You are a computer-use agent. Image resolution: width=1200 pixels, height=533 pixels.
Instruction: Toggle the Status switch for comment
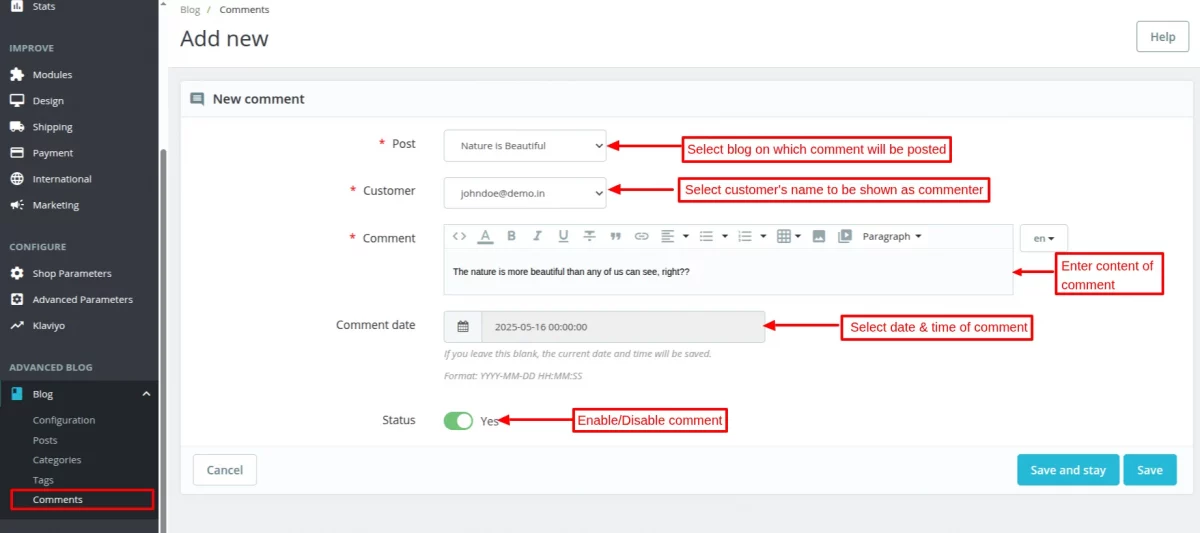(x=458, y=421)
